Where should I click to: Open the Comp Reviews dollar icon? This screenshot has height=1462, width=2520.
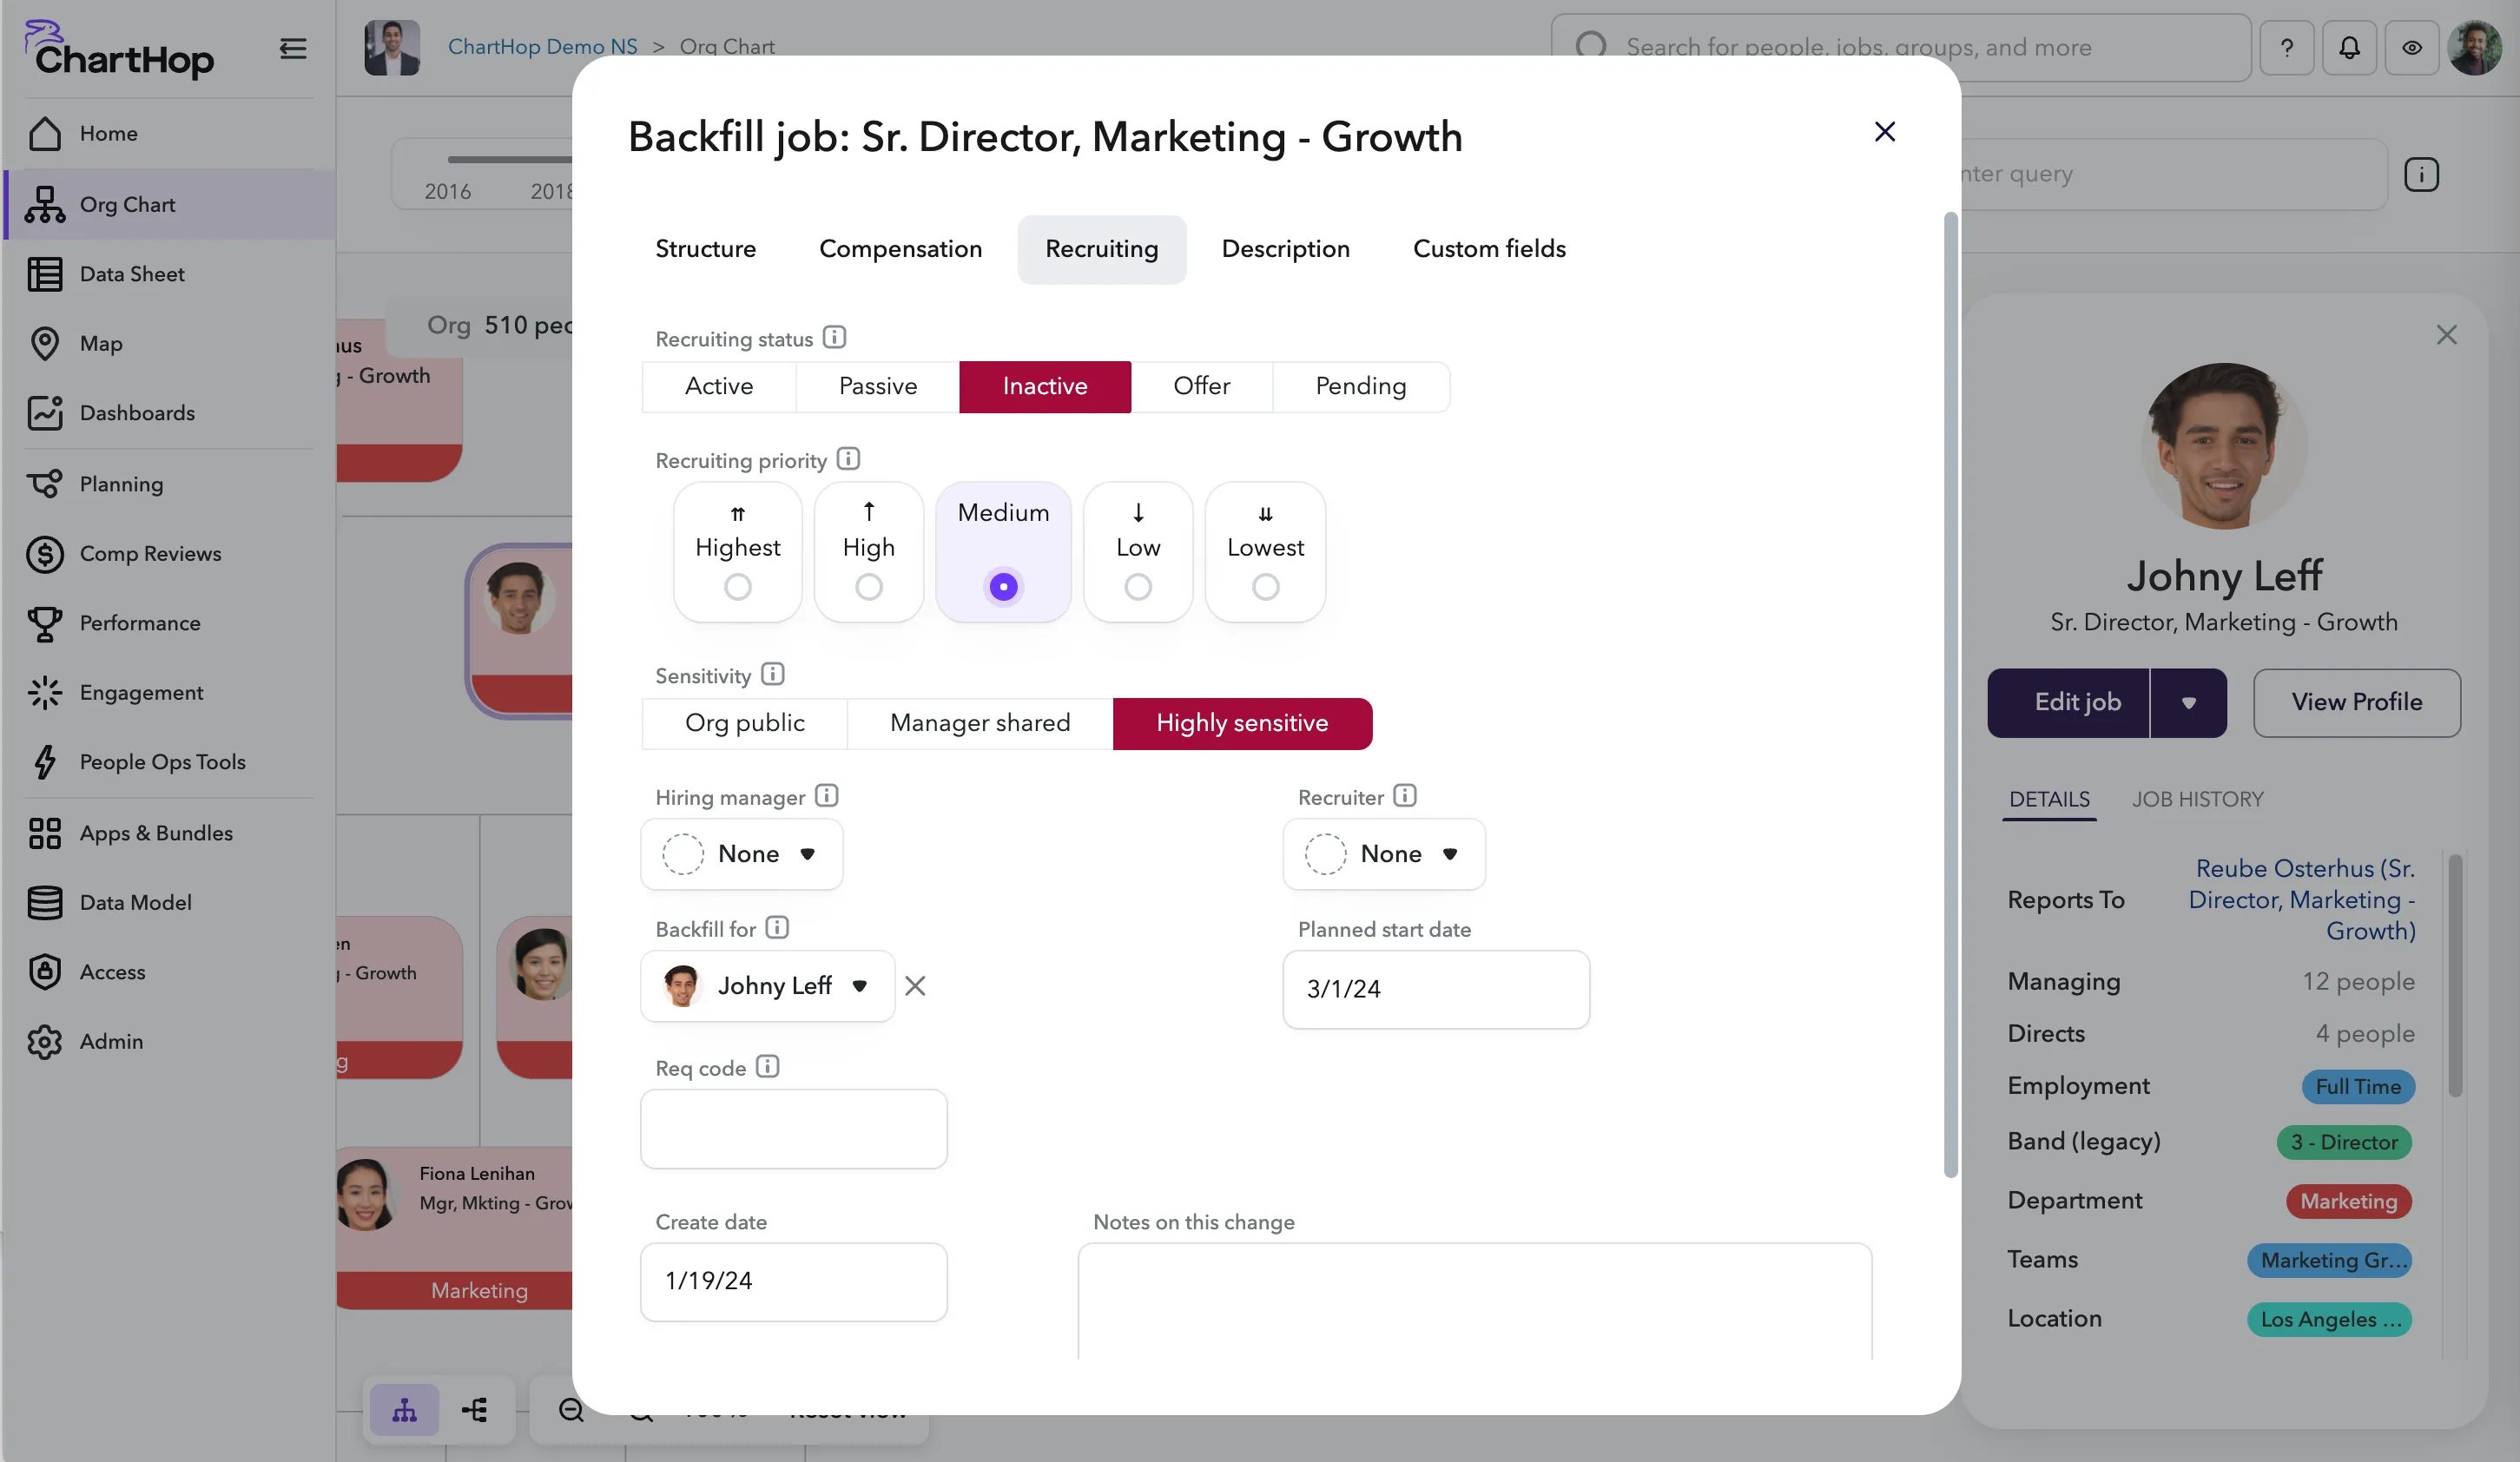pyautogui.click(x=45, y=554)
